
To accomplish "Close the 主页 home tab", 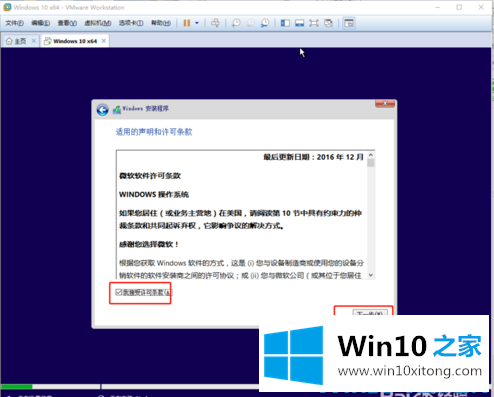I will click(34, 41).
